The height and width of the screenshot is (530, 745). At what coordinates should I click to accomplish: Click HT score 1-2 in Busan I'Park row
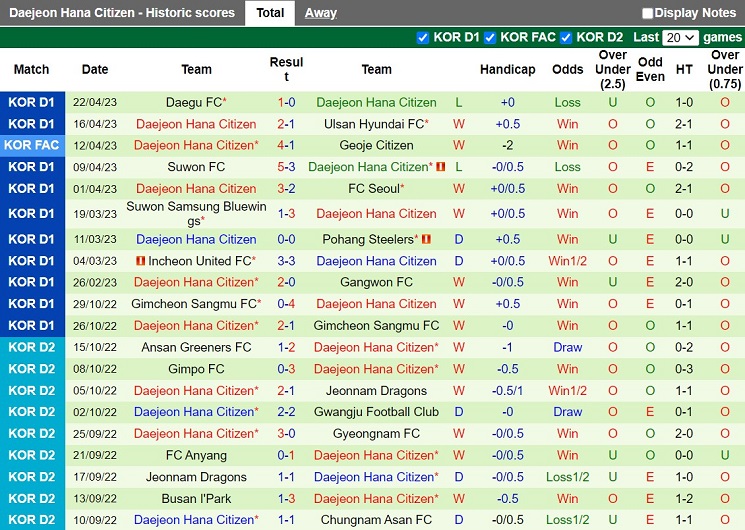[x=684, y=499]
